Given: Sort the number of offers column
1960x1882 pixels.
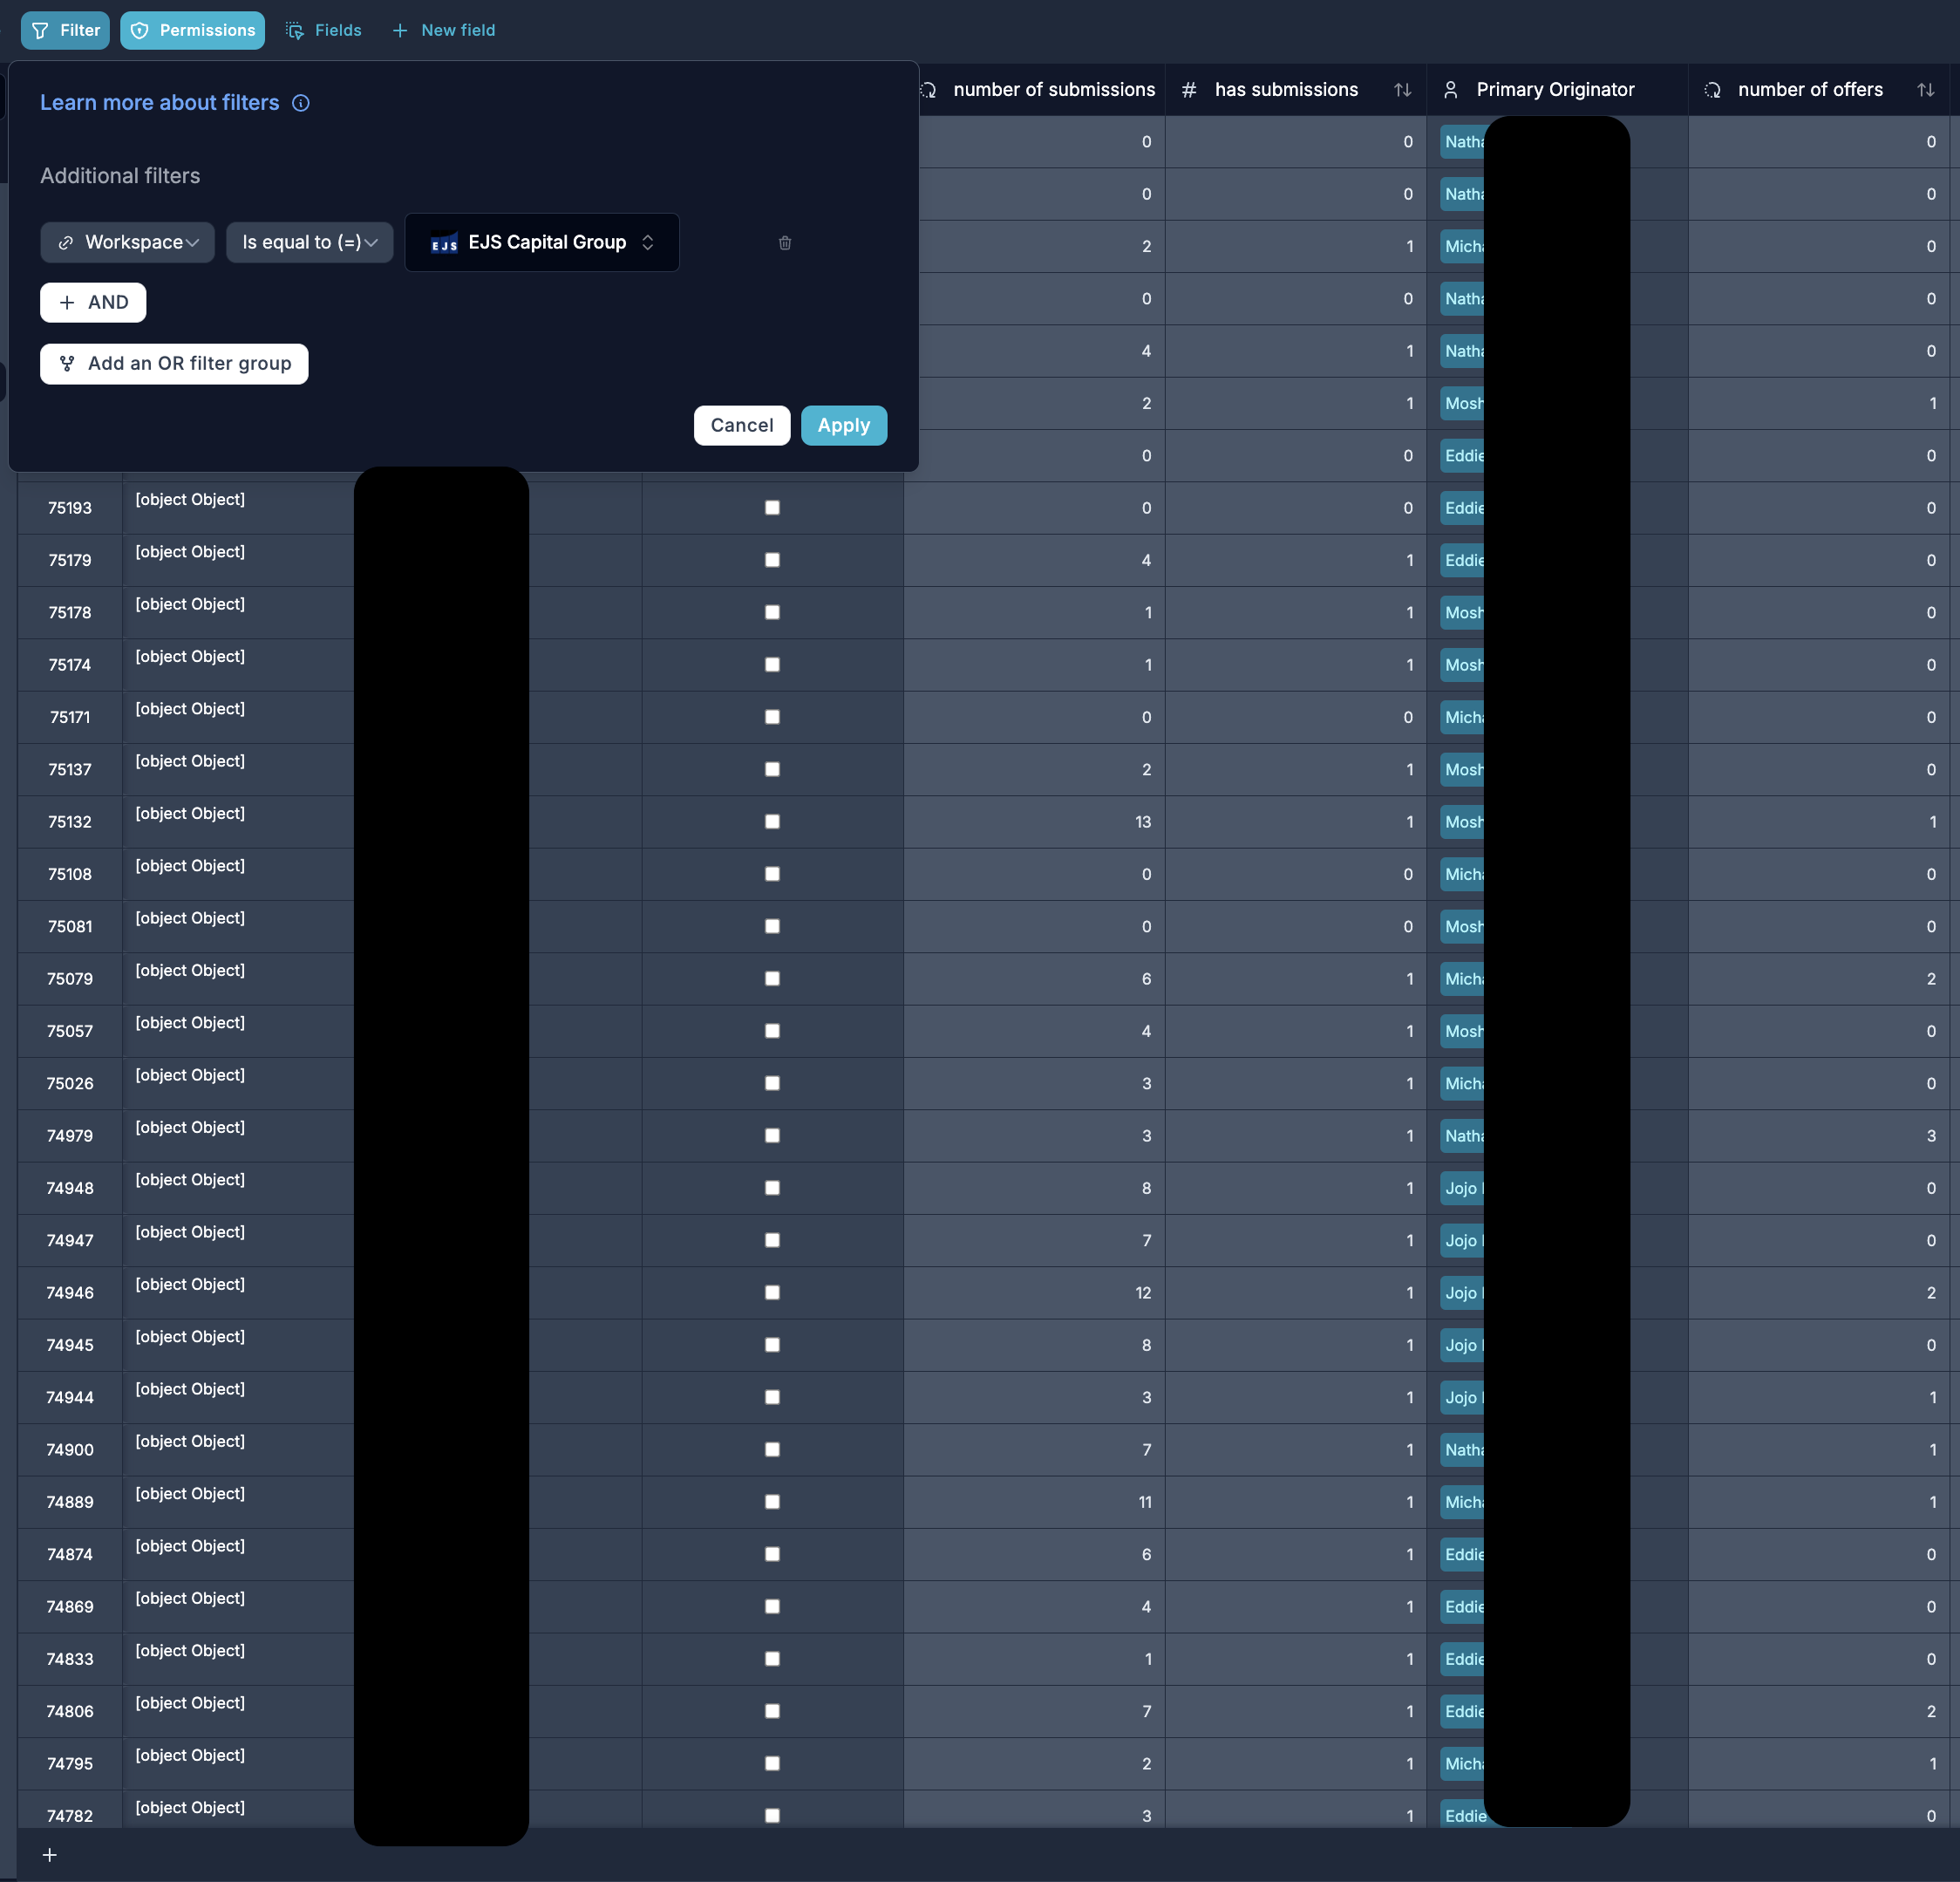Looking at the screenshot, I should (x=1925, y=90).
